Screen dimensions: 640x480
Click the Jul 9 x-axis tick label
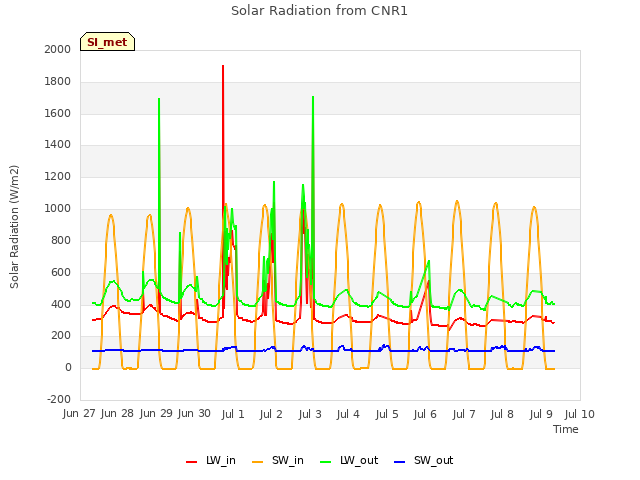(541, 414)
